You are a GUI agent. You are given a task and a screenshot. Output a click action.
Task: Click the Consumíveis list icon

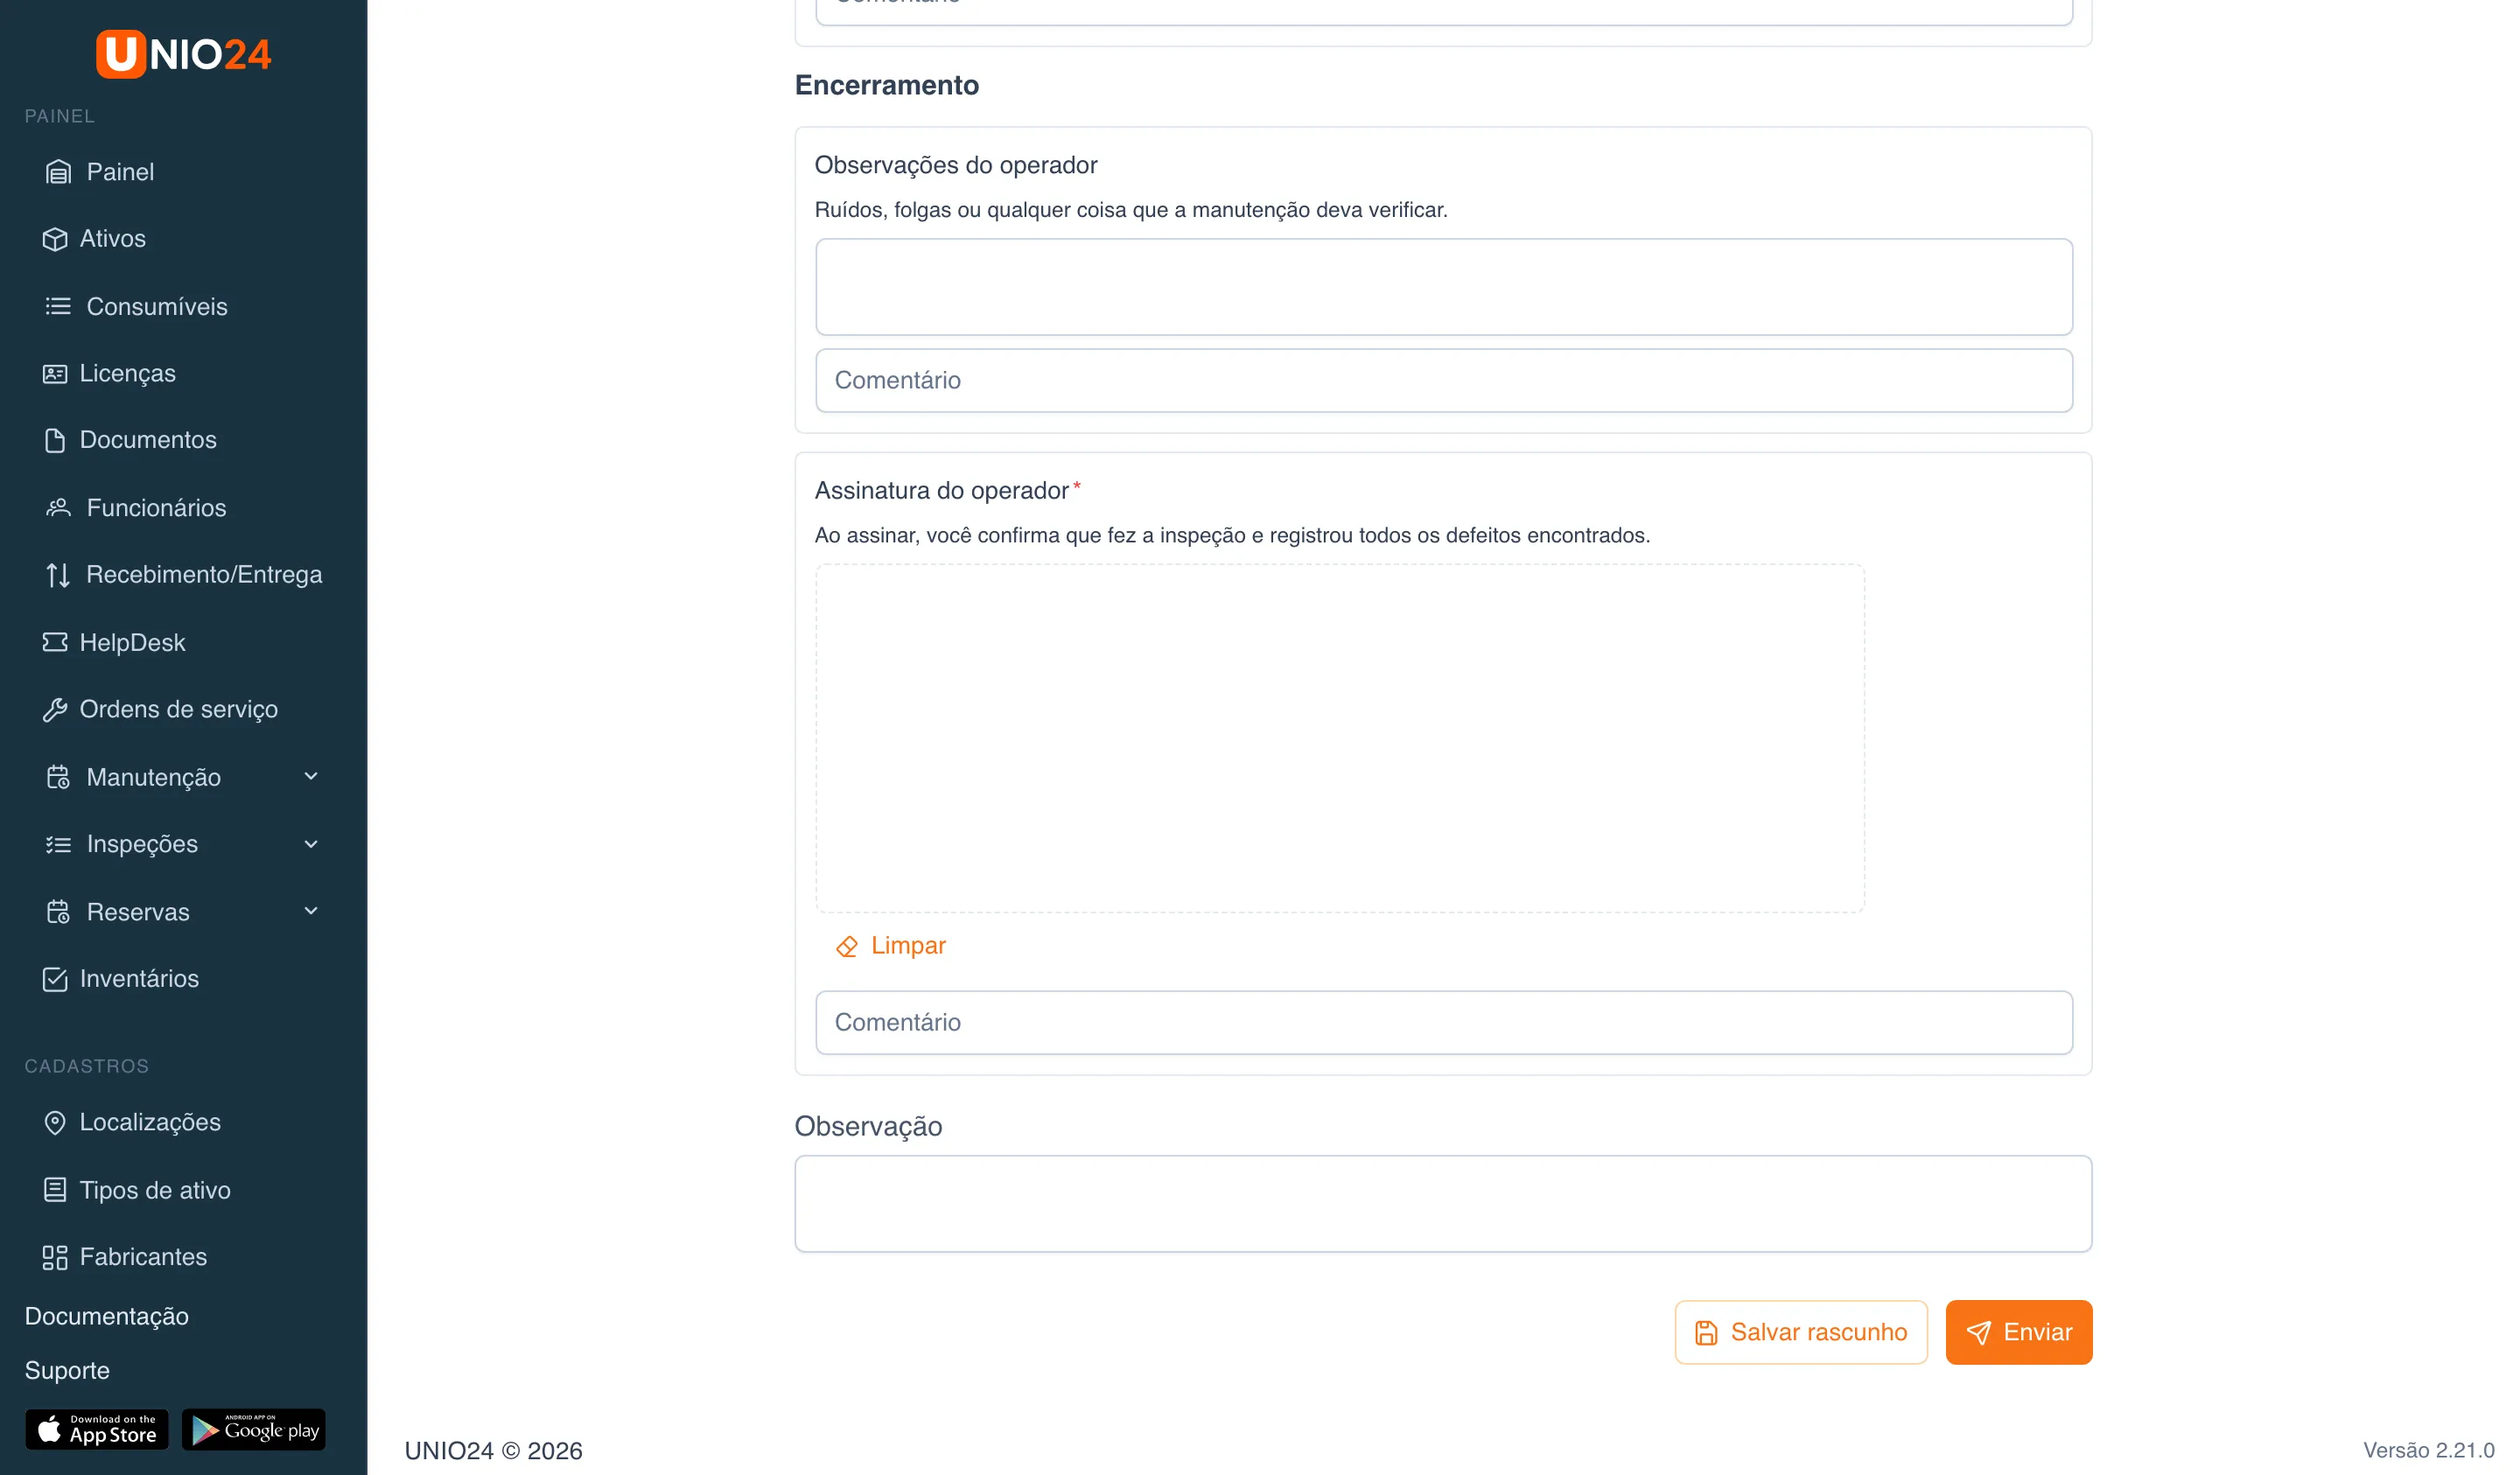[x=58, y=306]
